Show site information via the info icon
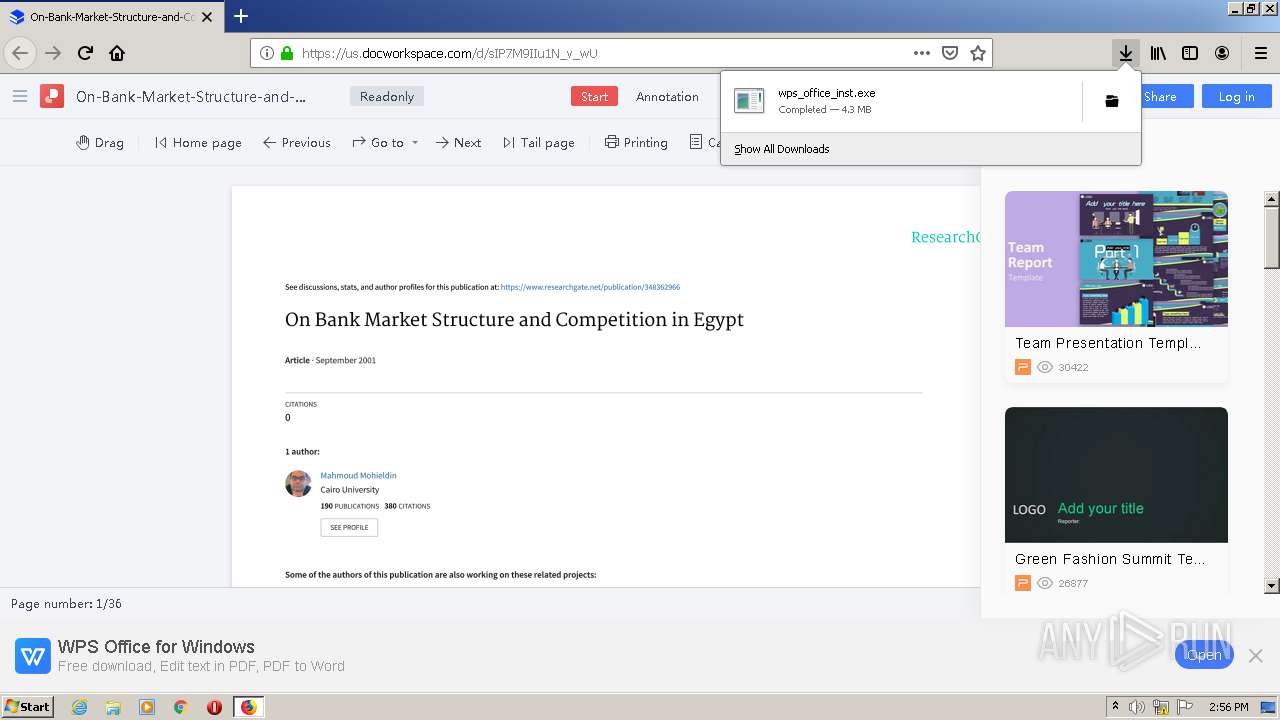The image size is (1280, 720). 267,53
